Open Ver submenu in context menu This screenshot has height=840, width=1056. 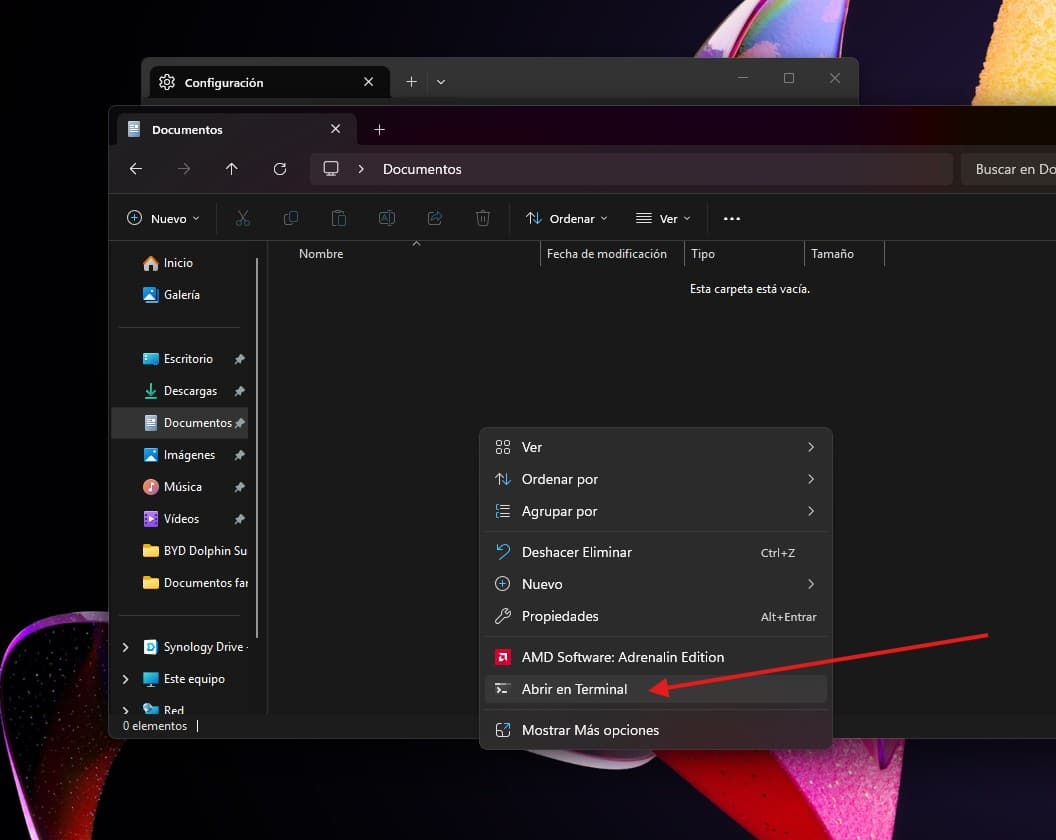pyautogui.click(x=655, y=447)
